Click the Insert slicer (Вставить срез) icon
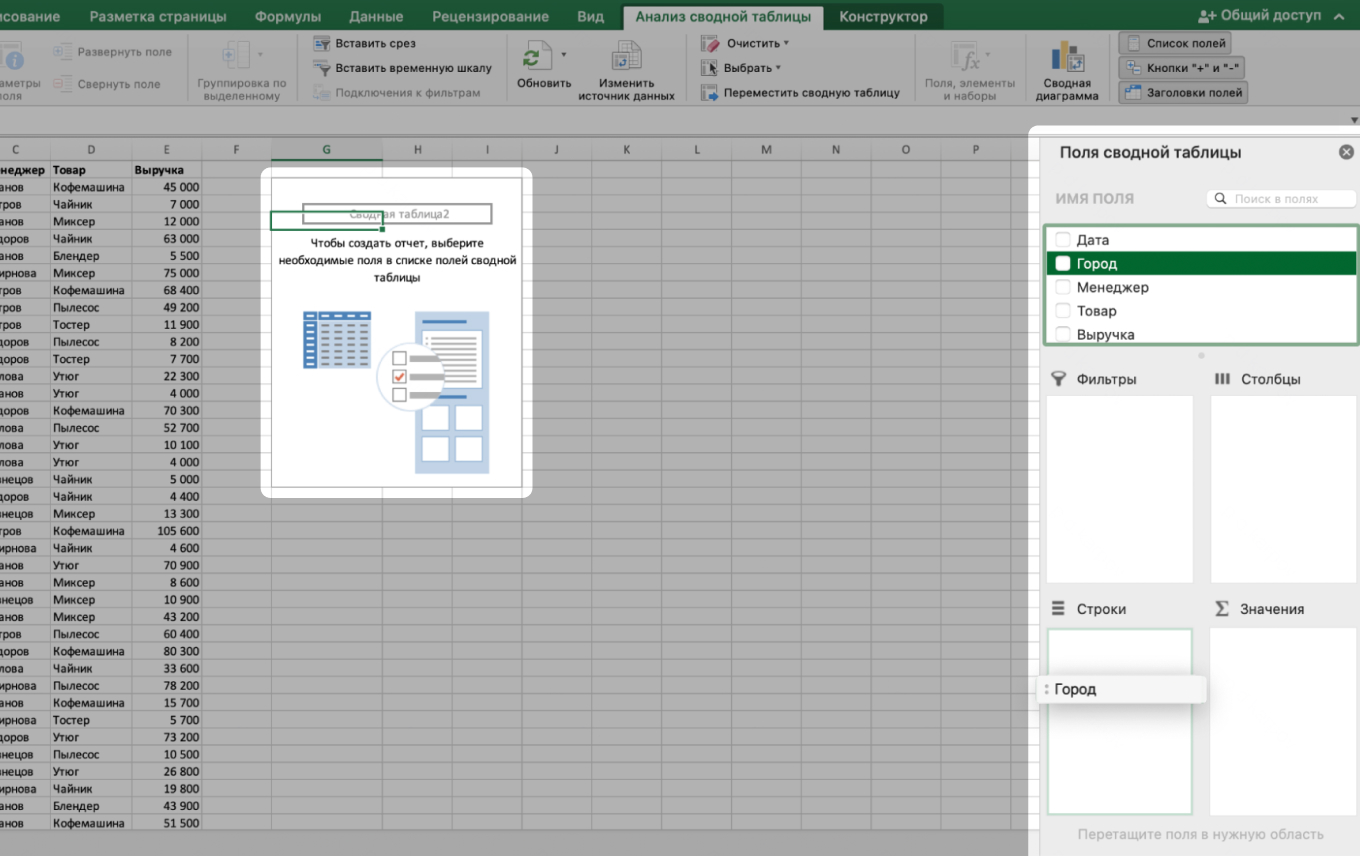 pyautogui.click(x=322, y=44)
